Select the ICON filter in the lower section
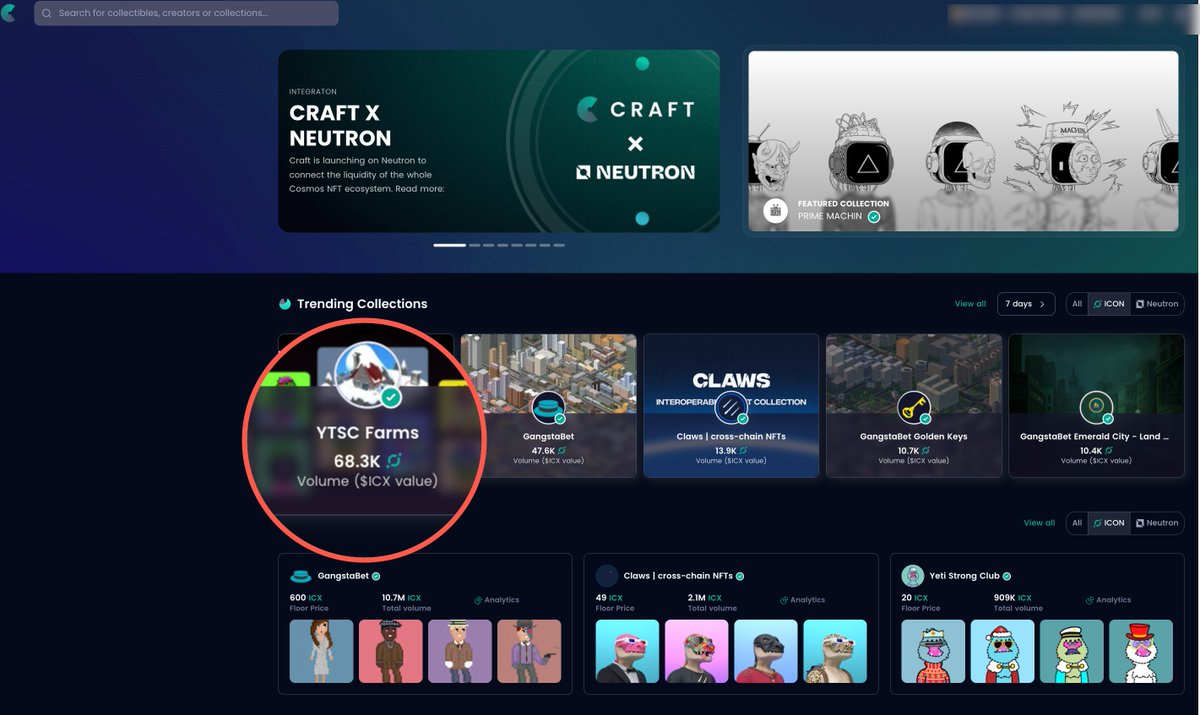This screenshot has width=1200, height=715. click(x=1108, y=523)
